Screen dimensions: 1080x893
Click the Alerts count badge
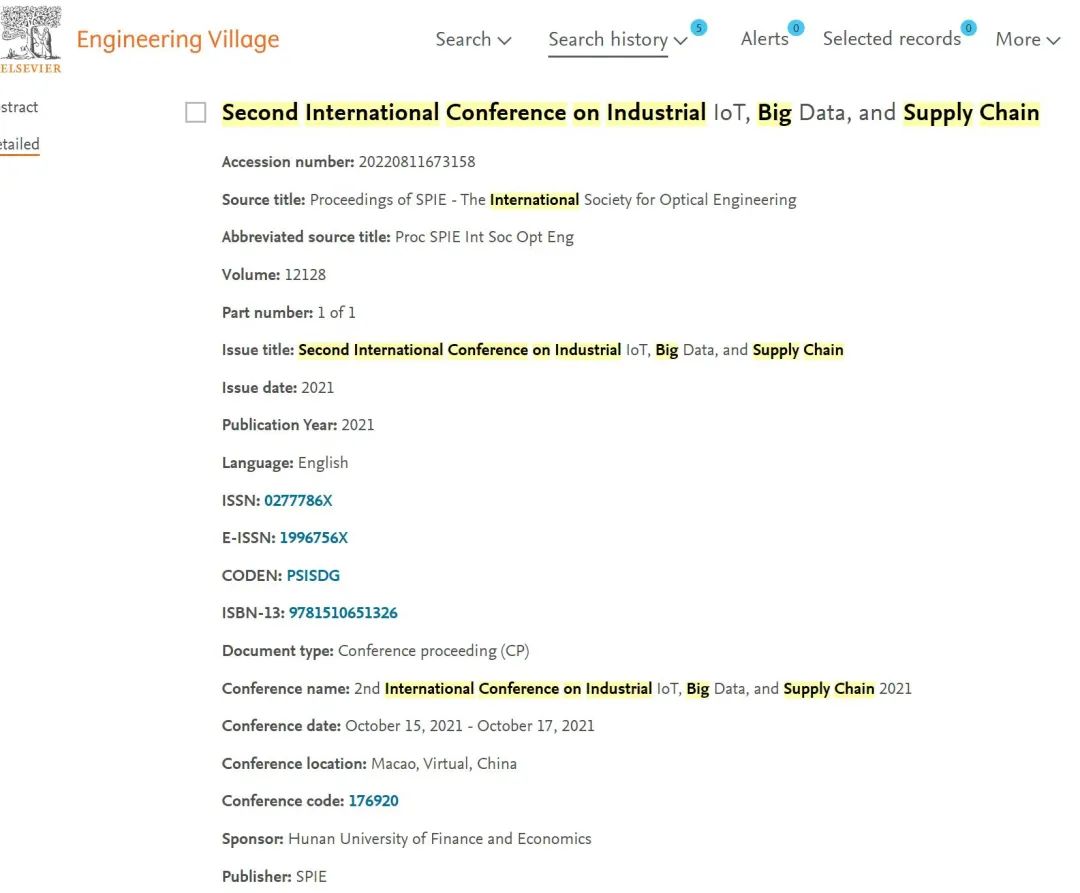click(796, 28)
